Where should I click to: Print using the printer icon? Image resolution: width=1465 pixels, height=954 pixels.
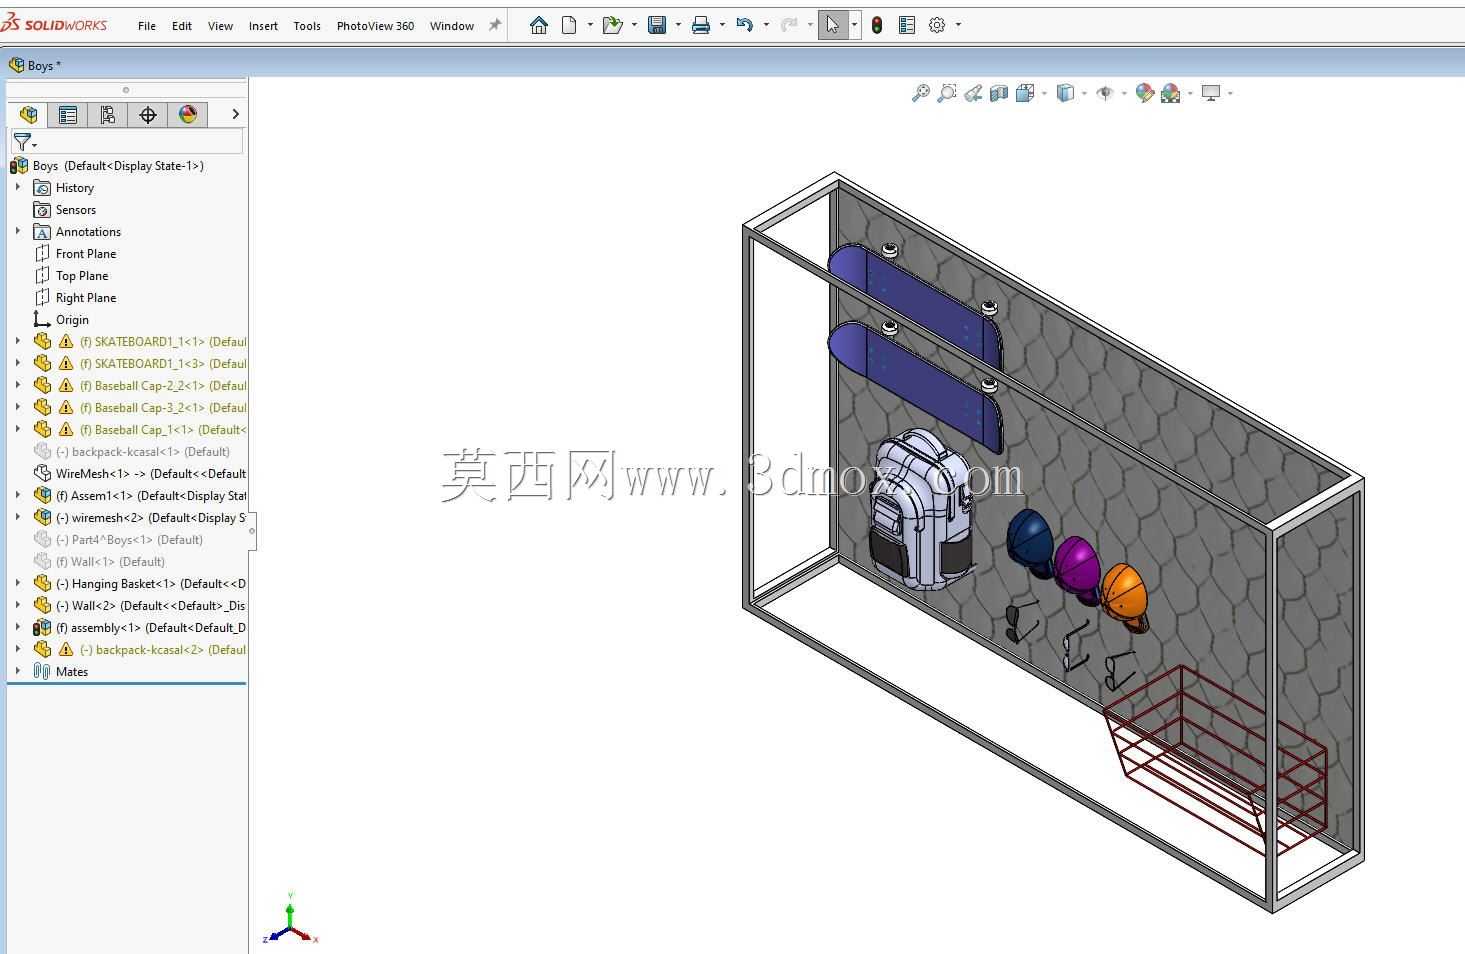(701, 25)
